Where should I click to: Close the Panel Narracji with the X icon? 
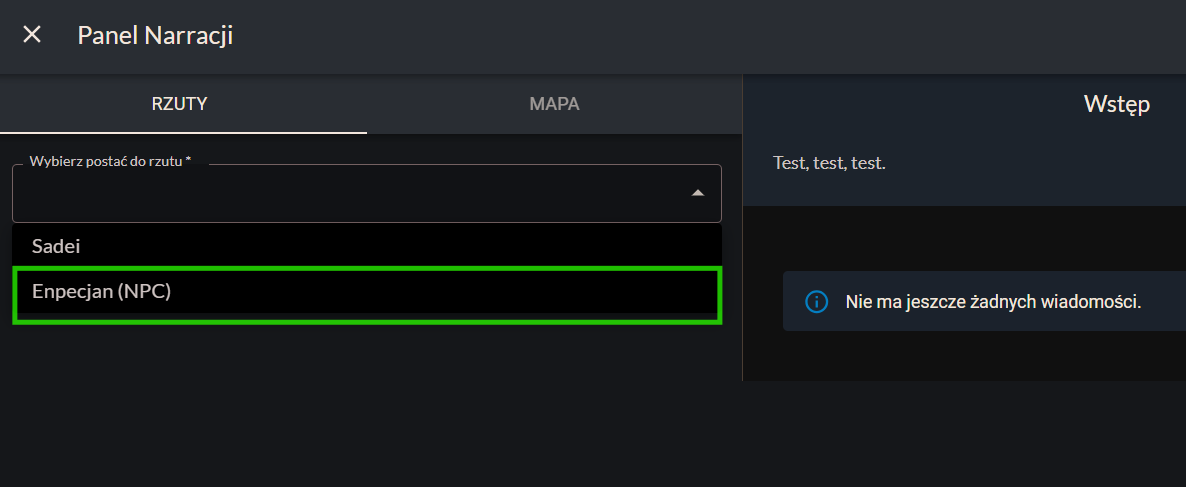coord(32,35)
